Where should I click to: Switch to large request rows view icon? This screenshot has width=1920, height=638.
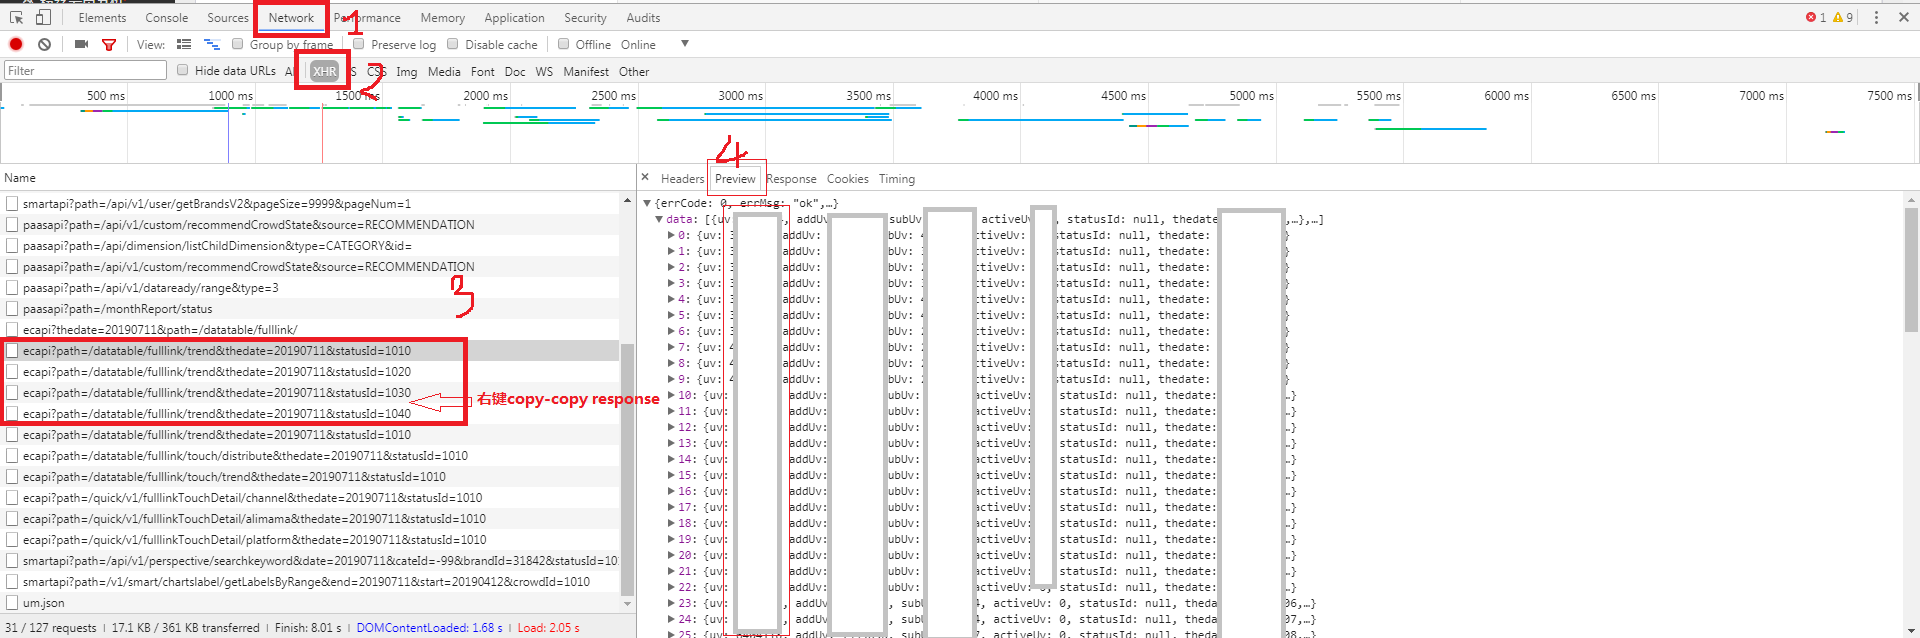tap(184, 44)
